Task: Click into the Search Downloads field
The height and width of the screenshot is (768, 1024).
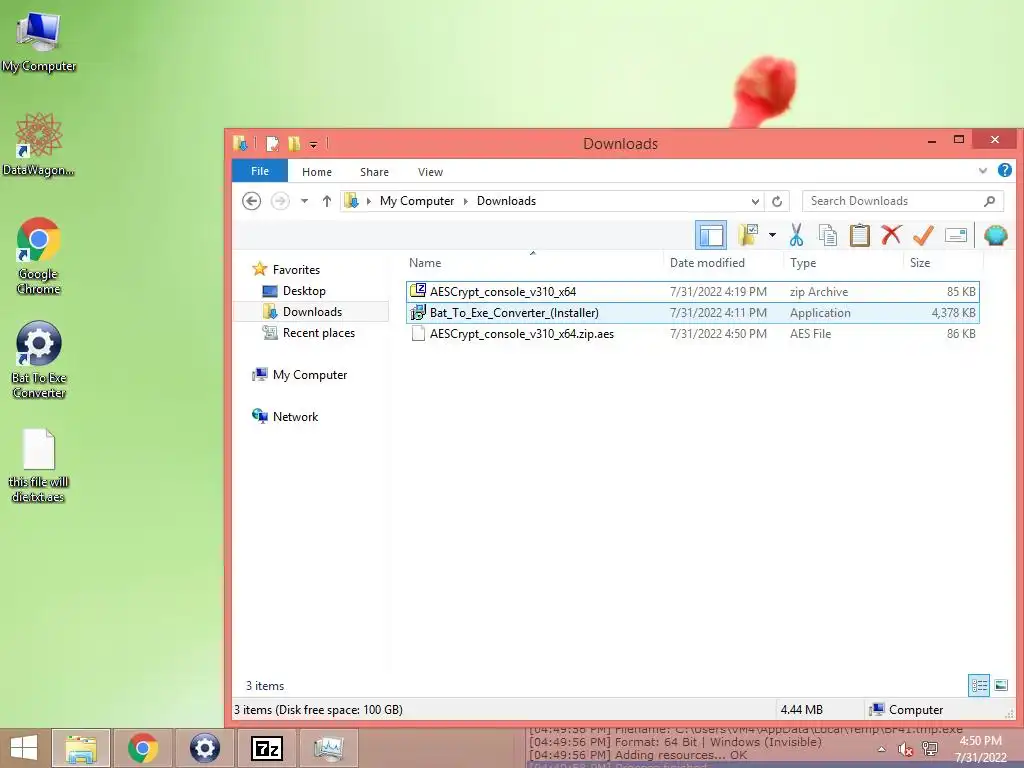Action: click(902, 201)
